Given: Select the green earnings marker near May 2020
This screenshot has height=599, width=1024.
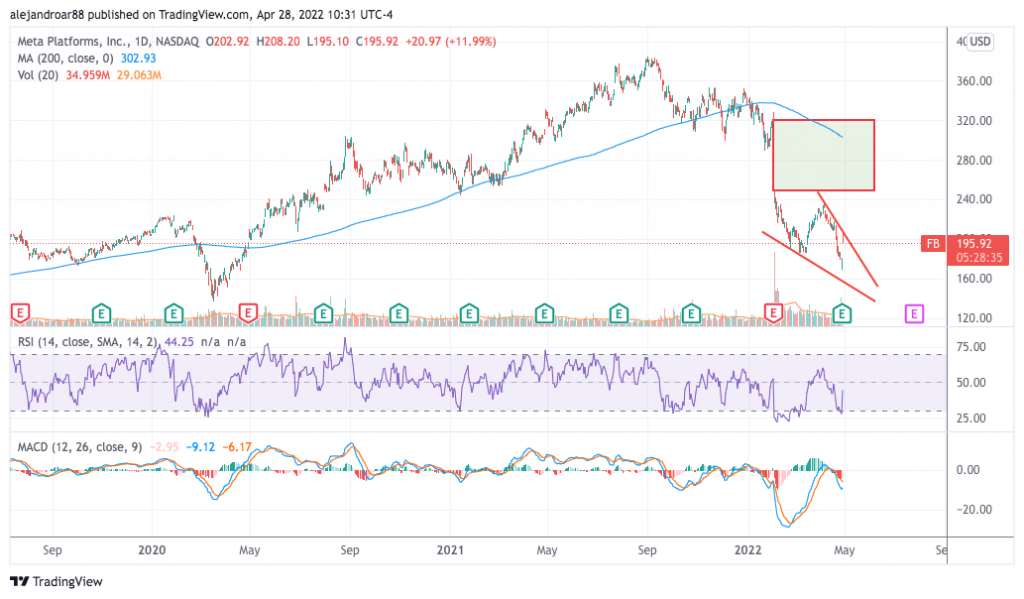Looking at the screenshot, I should pos(322,313).
